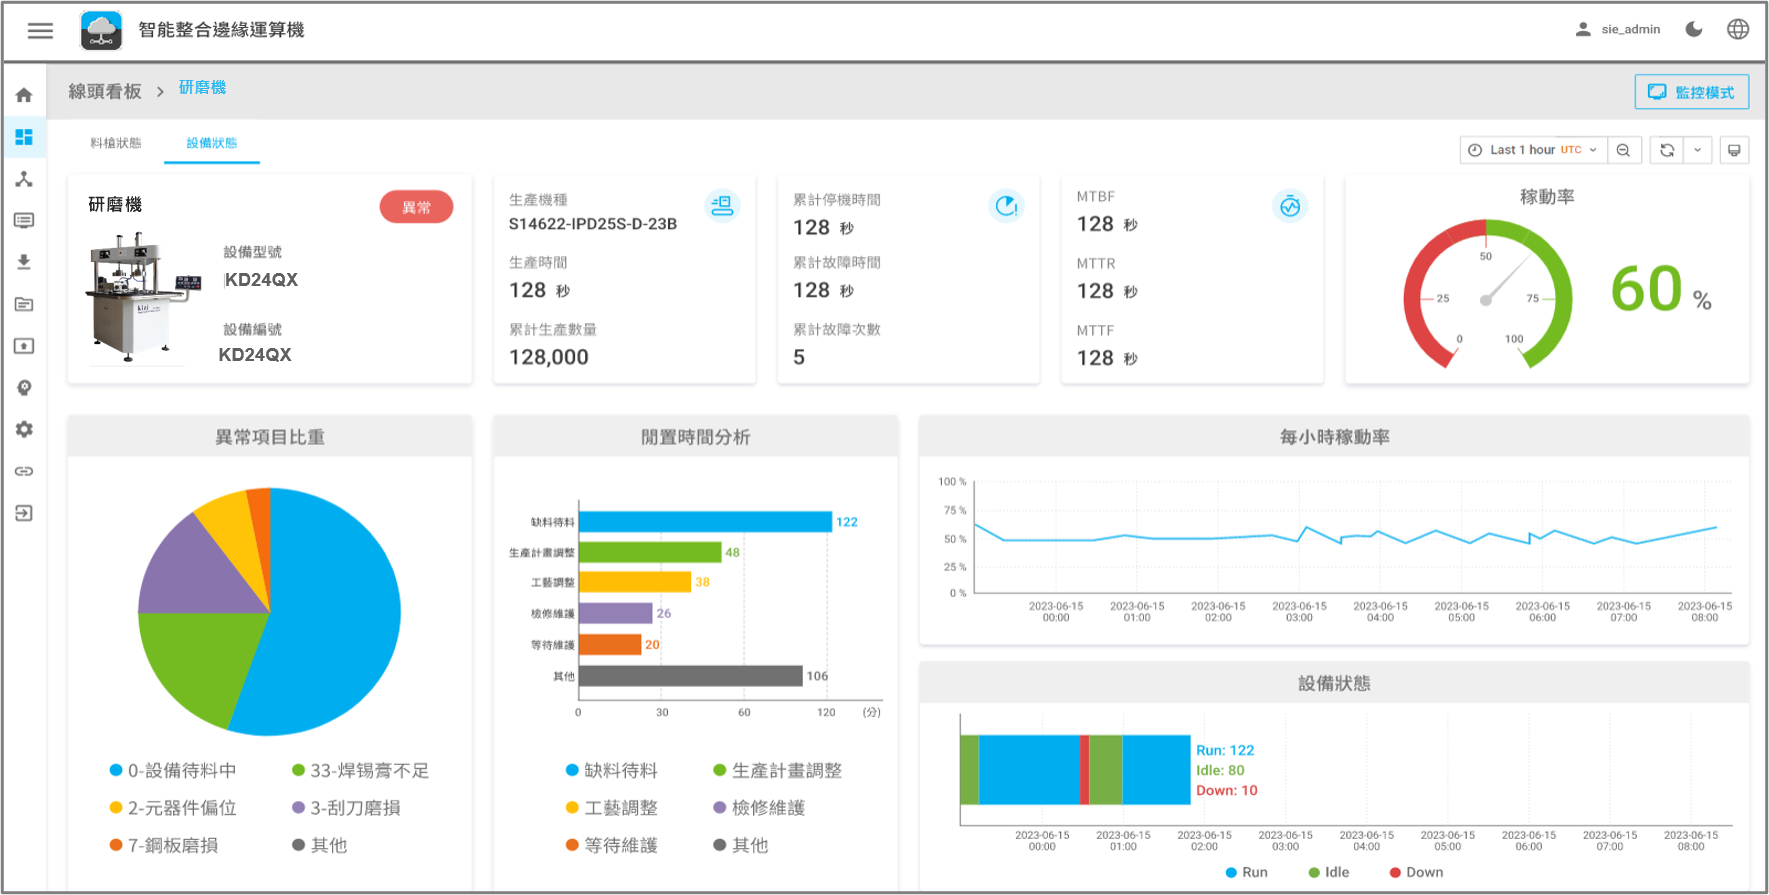Toggle the Idle legend item
Image resolution: width=1769 pixels, height=895 pixels.
tap(1329, 872)
